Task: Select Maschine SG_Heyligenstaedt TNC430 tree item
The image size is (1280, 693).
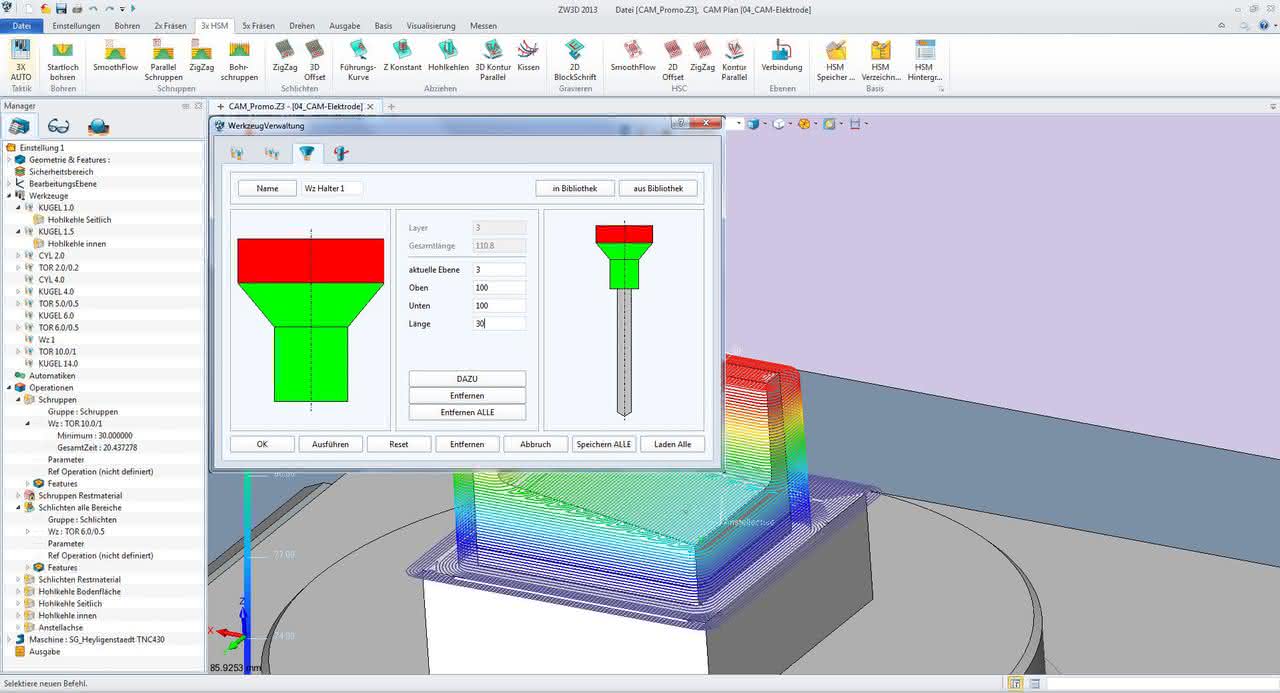Action: point(97,640)
